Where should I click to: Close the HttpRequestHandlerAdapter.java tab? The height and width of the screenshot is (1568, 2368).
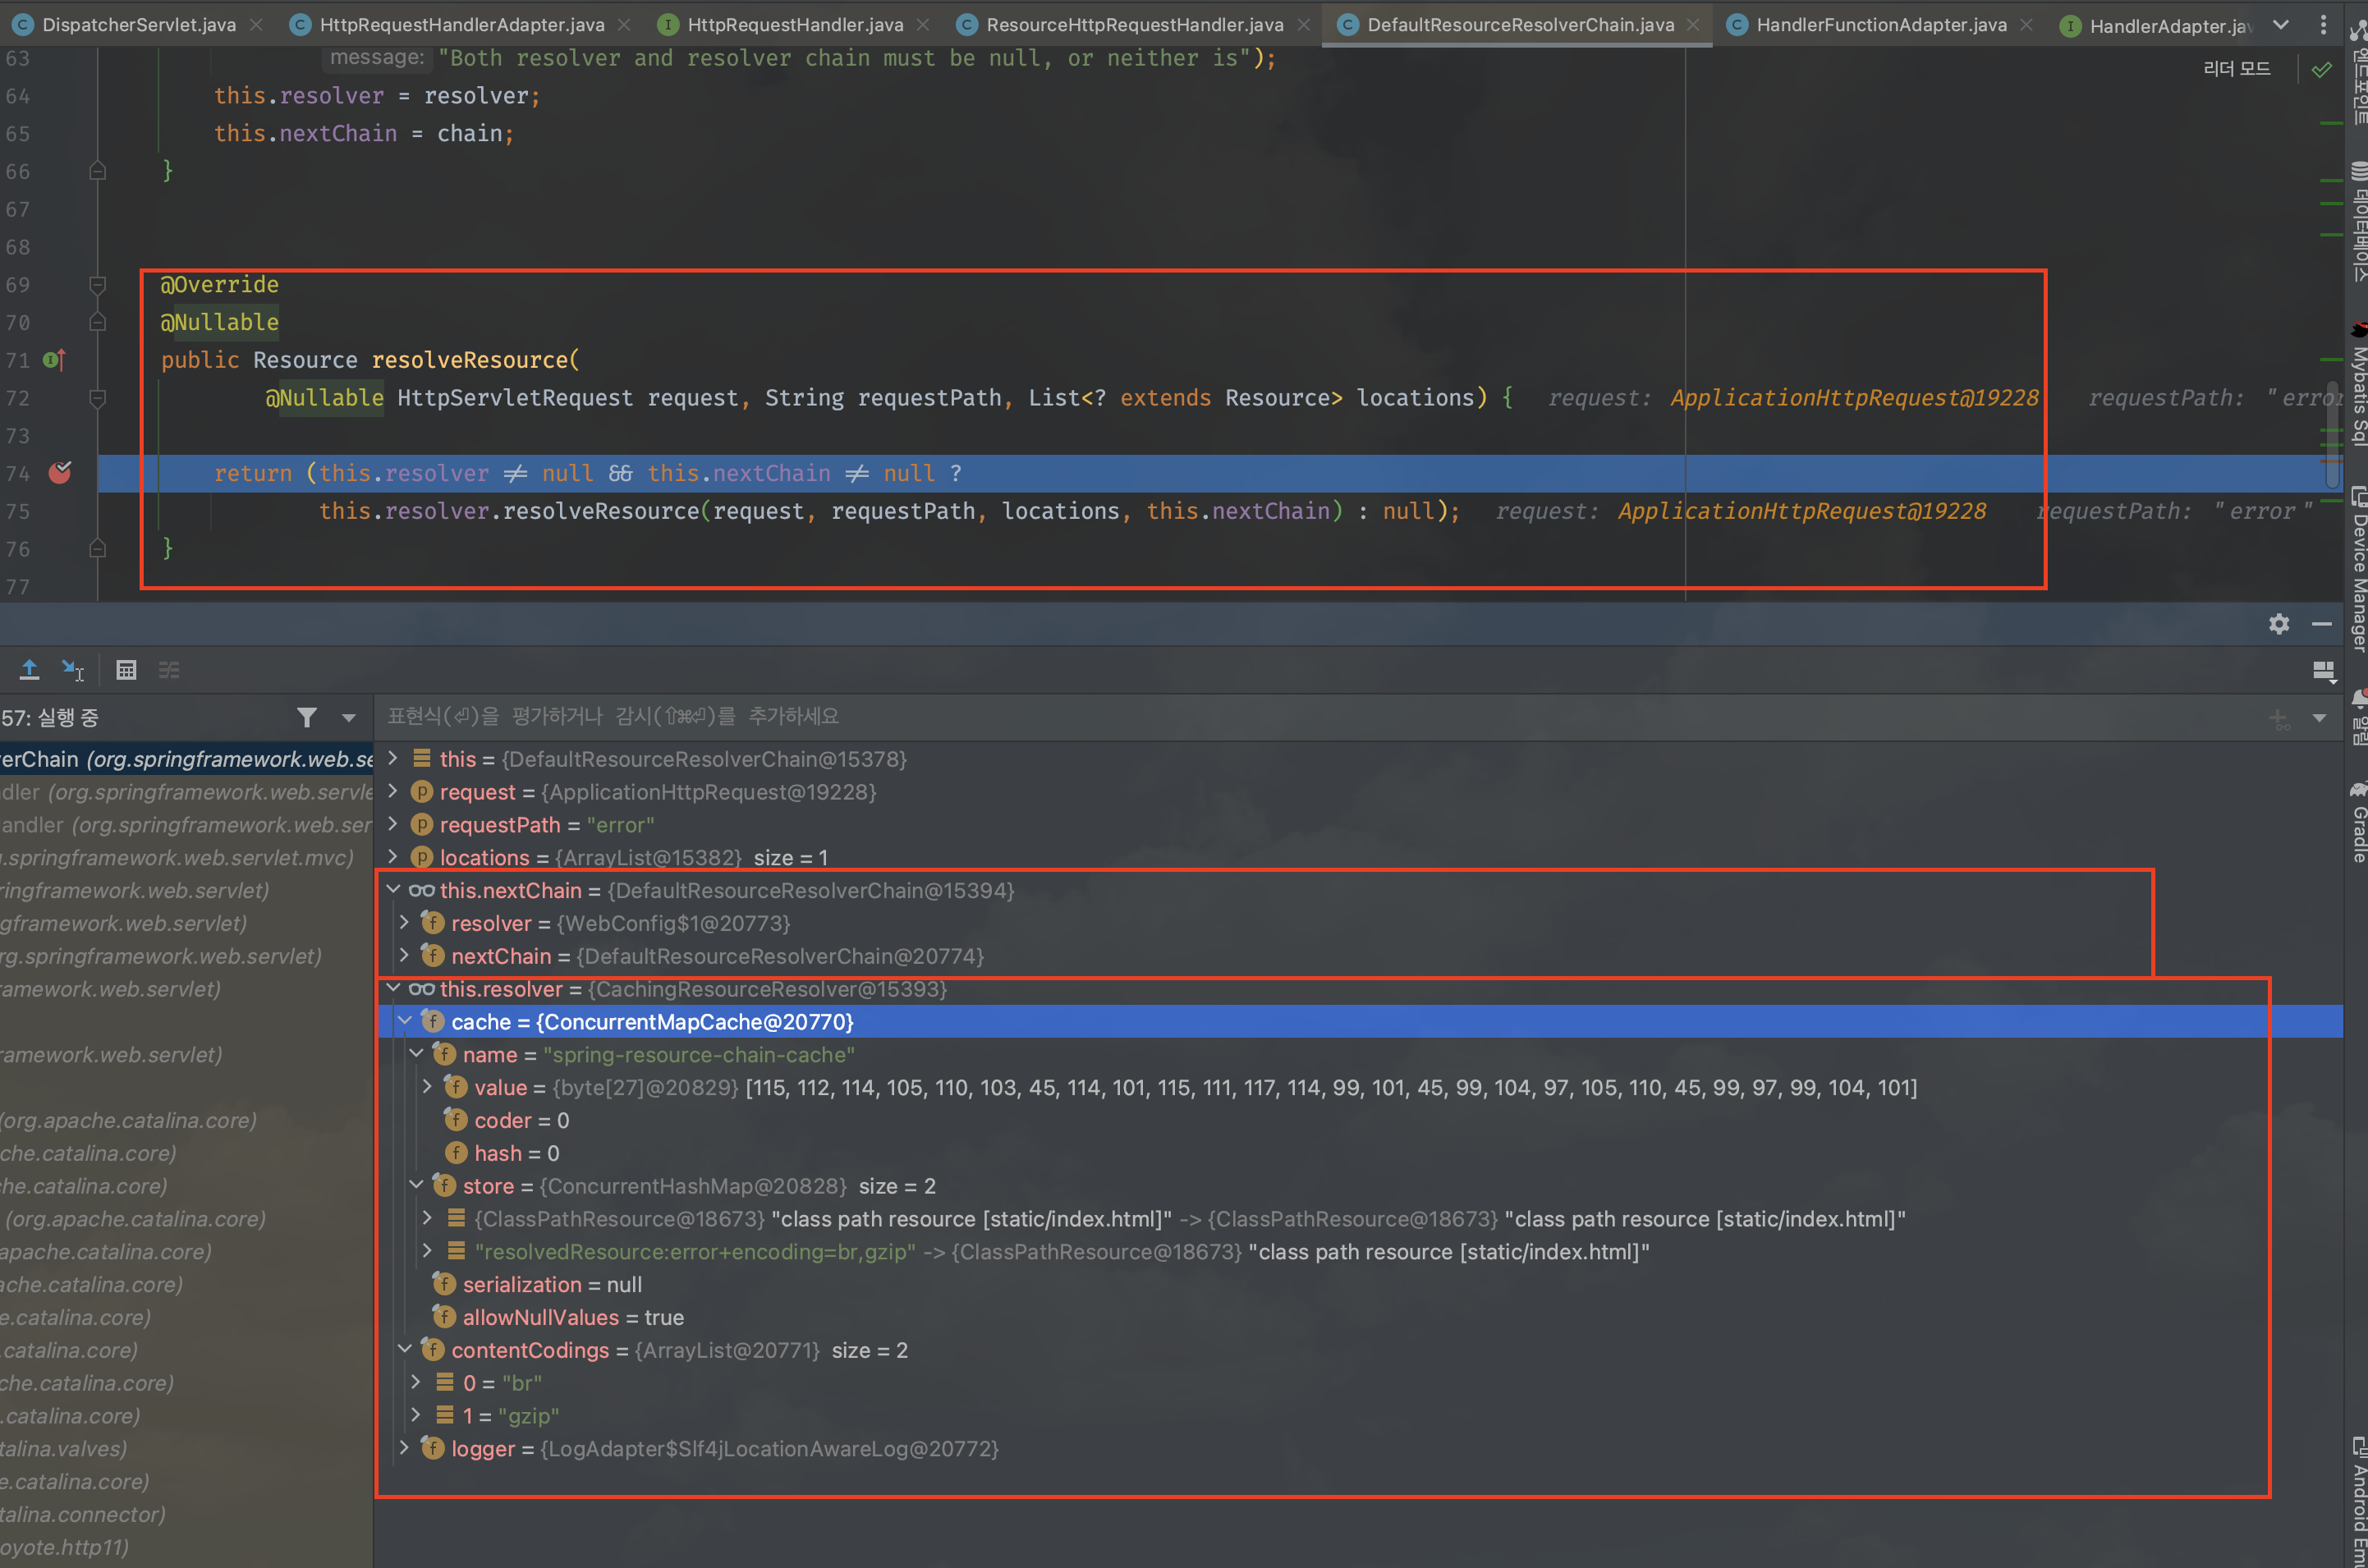tap(624, 24)
